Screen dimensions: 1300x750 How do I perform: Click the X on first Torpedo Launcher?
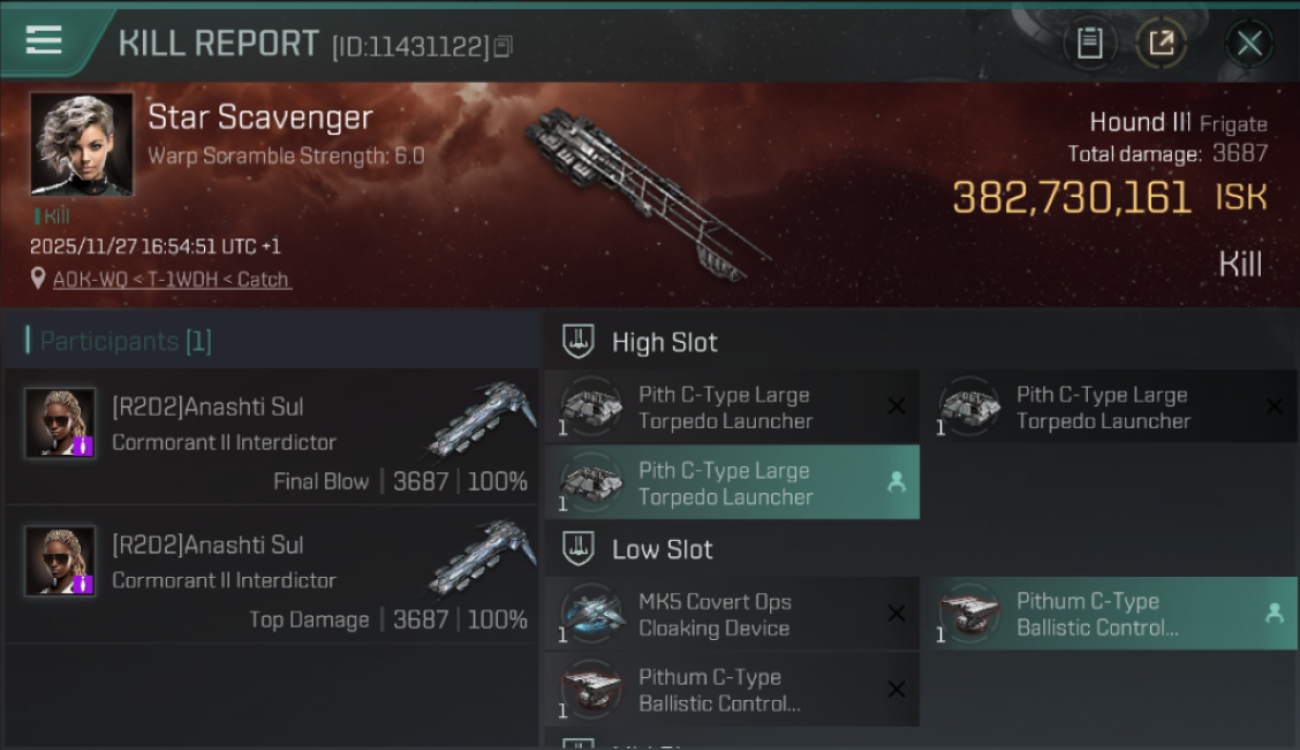[896, 406]
